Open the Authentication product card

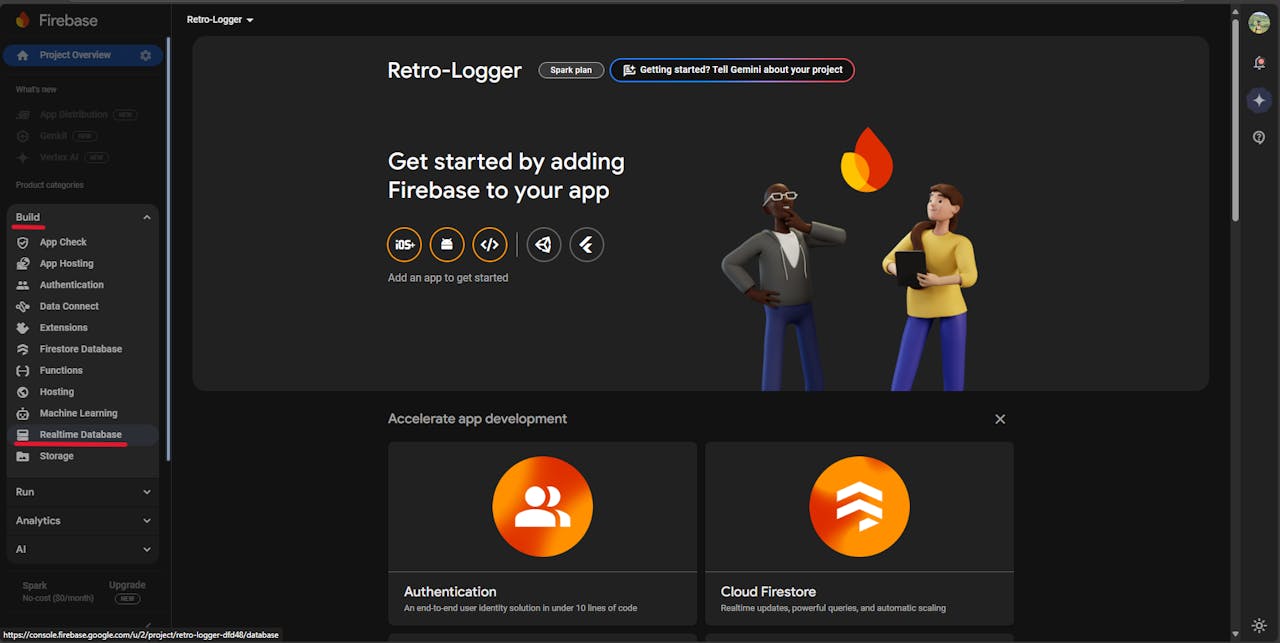[543, 534]
